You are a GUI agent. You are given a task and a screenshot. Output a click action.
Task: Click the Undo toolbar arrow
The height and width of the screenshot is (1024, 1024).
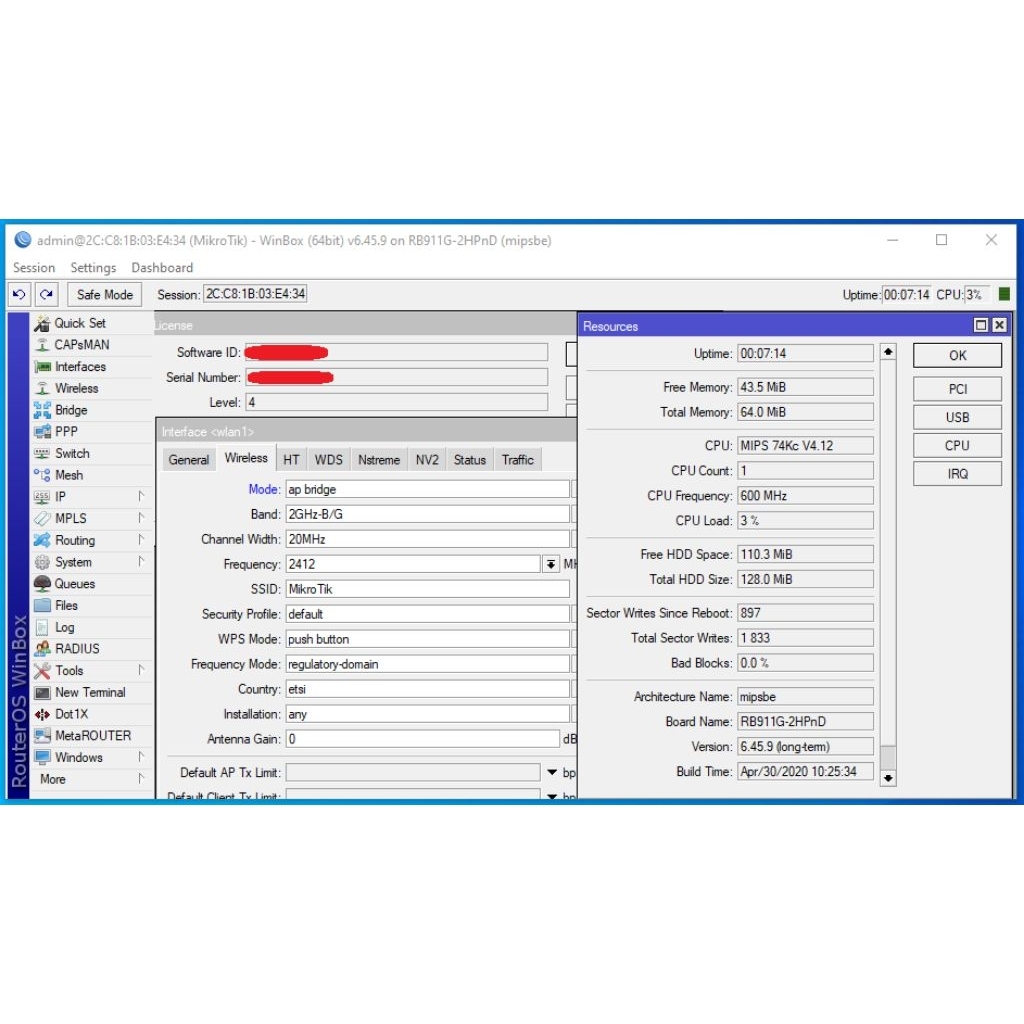tap(19, 295)
